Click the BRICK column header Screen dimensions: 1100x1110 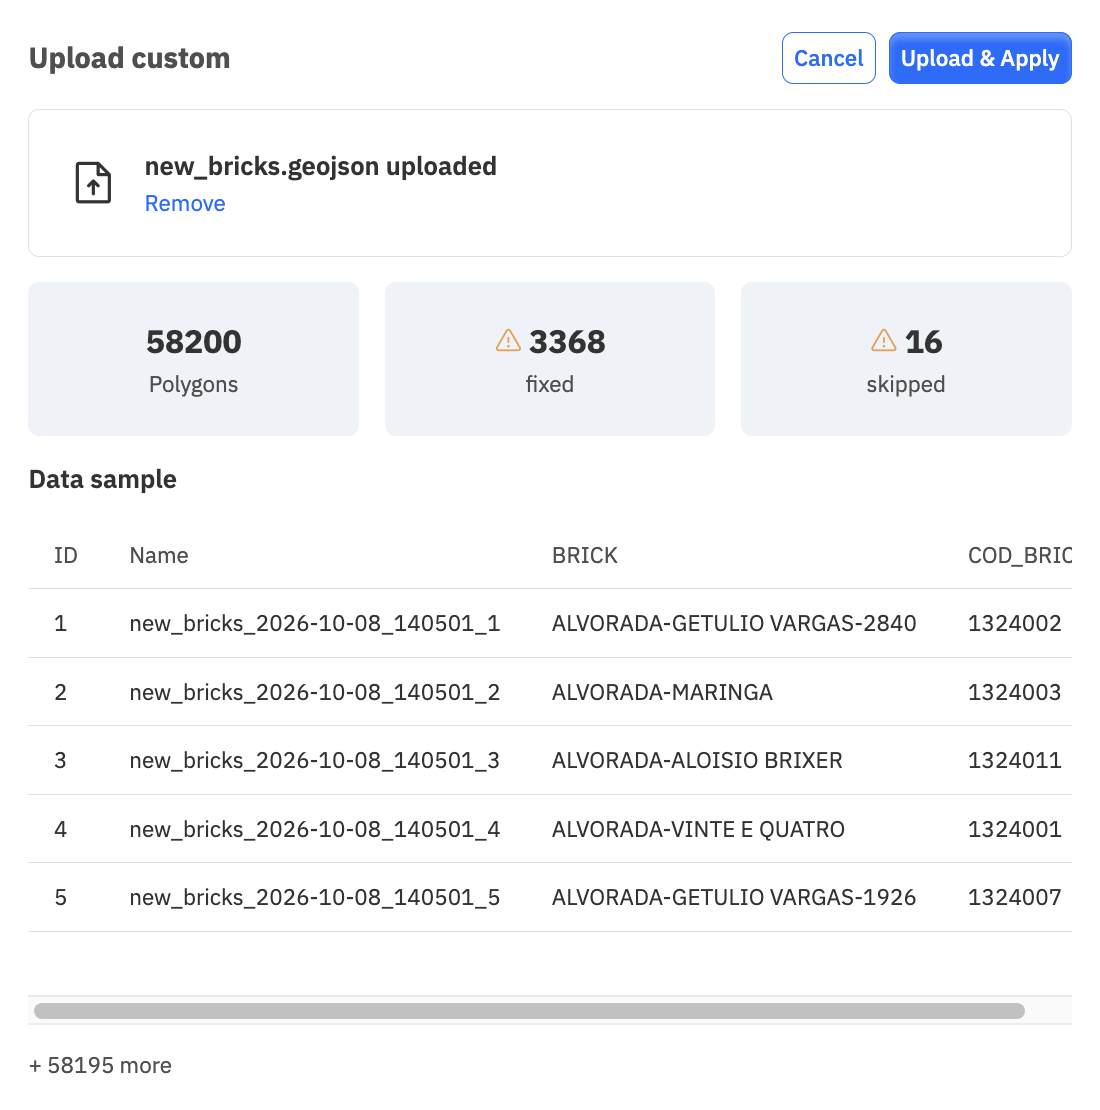(585, 556)
